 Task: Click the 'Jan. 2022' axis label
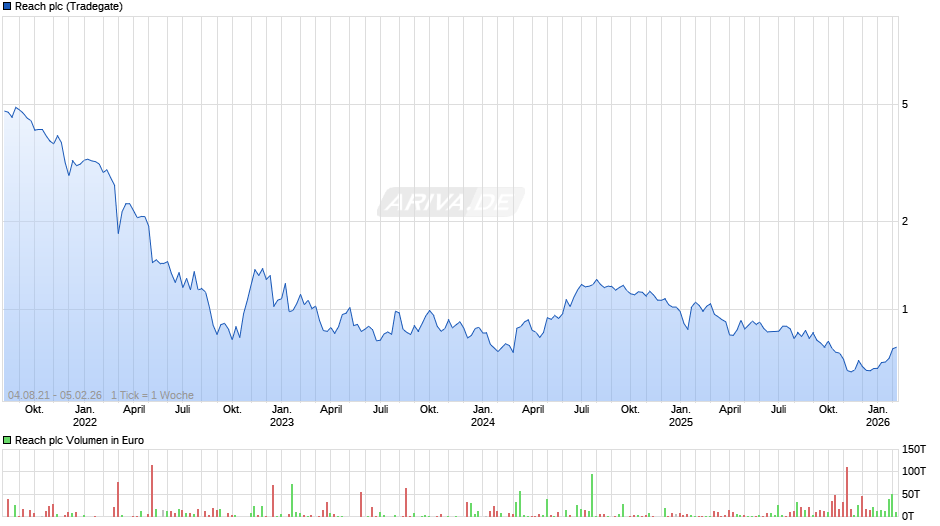(x=85, y=416)
